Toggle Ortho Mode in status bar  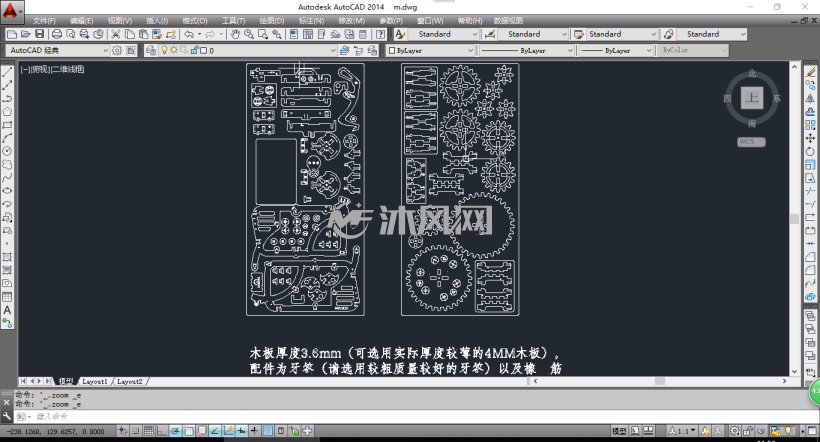(x=162, y=431)
